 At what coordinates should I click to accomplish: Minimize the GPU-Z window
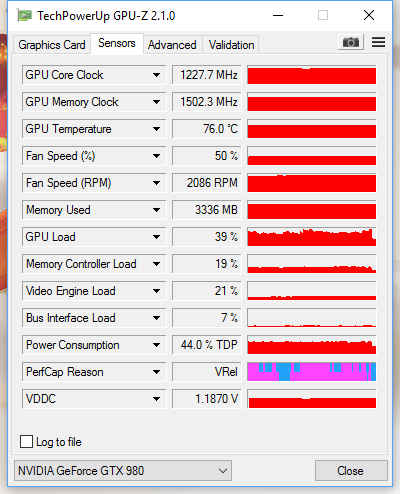pos(278,15)
